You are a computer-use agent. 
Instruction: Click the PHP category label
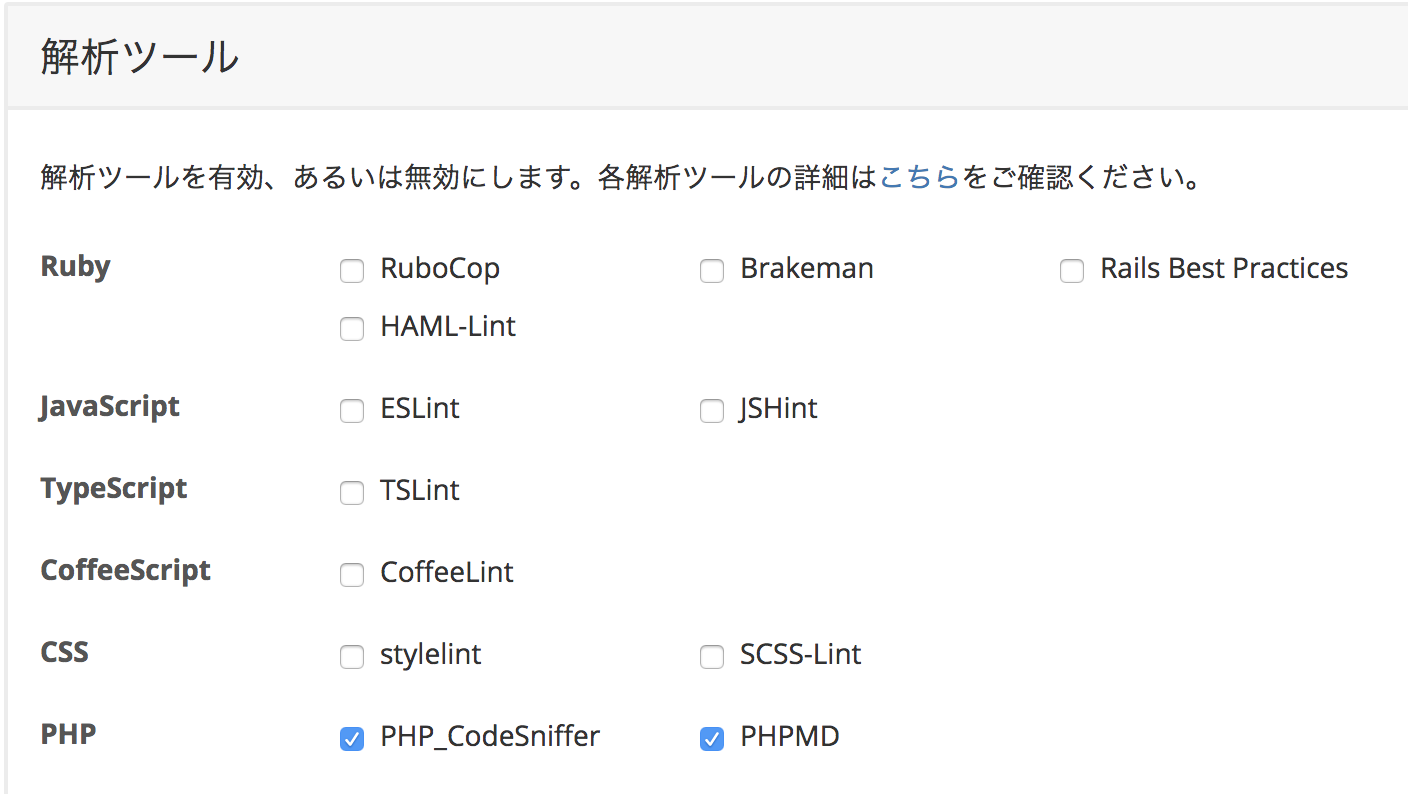69,734
